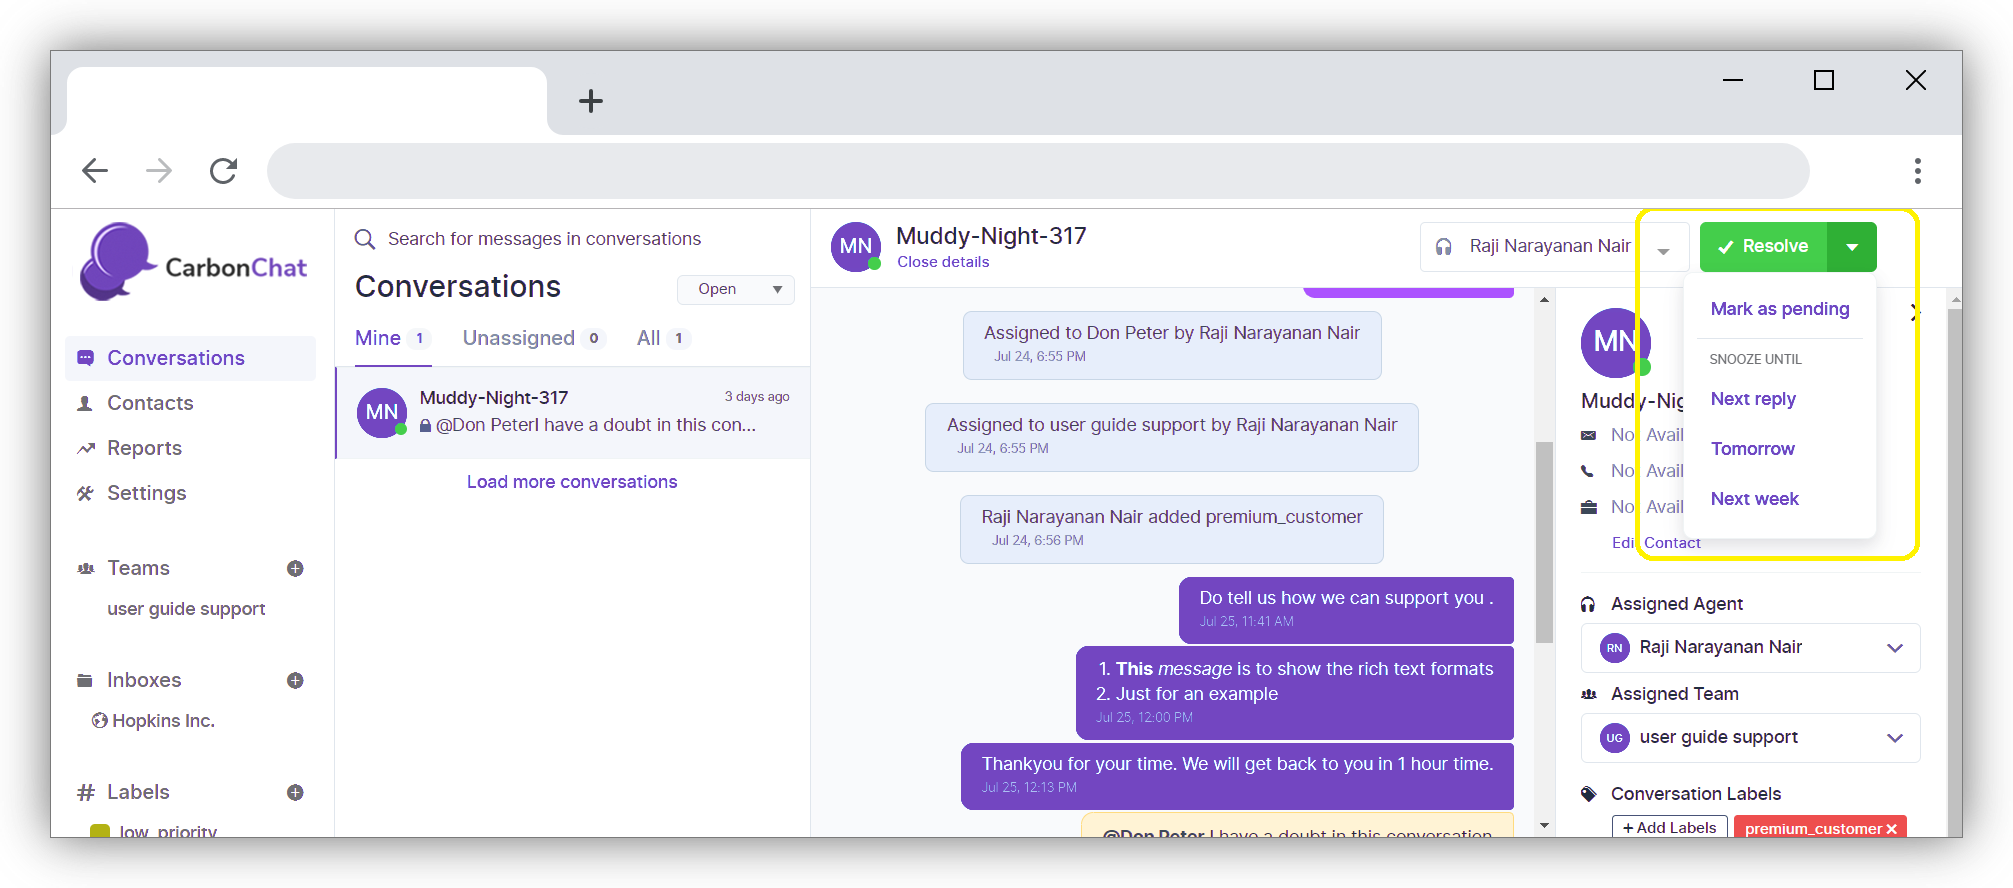Image resolution: width=2013 pixels, height=888 pixels.
Task: Snooze conversation until Tomorrow
Action: (x=1752, y=449)
